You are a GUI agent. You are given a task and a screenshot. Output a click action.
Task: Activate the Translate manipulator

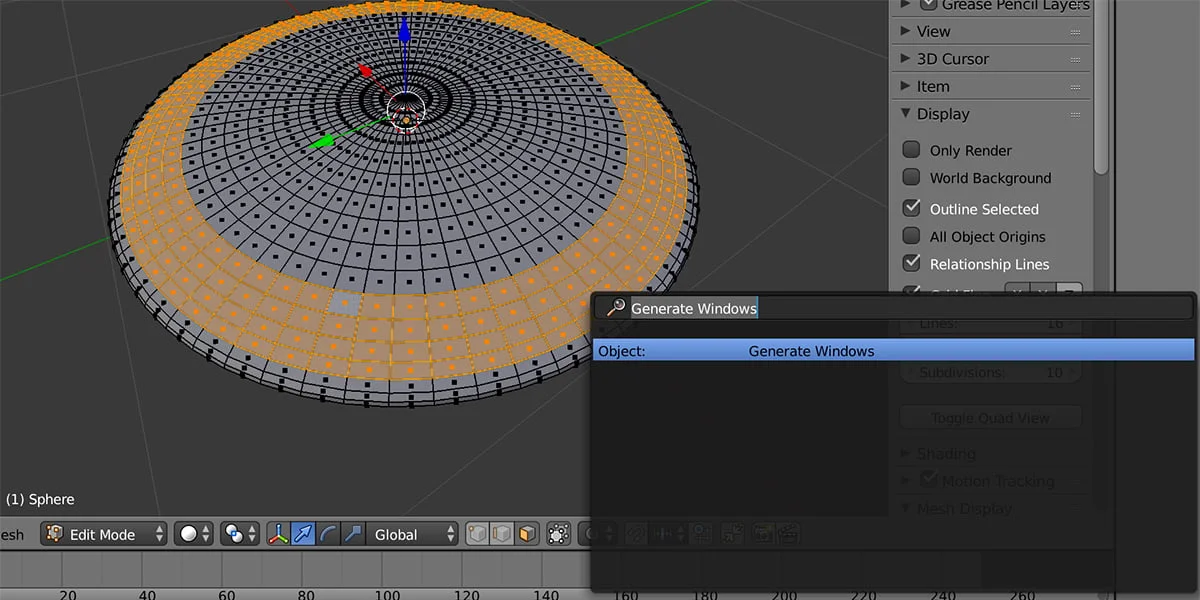coord(302,533)
